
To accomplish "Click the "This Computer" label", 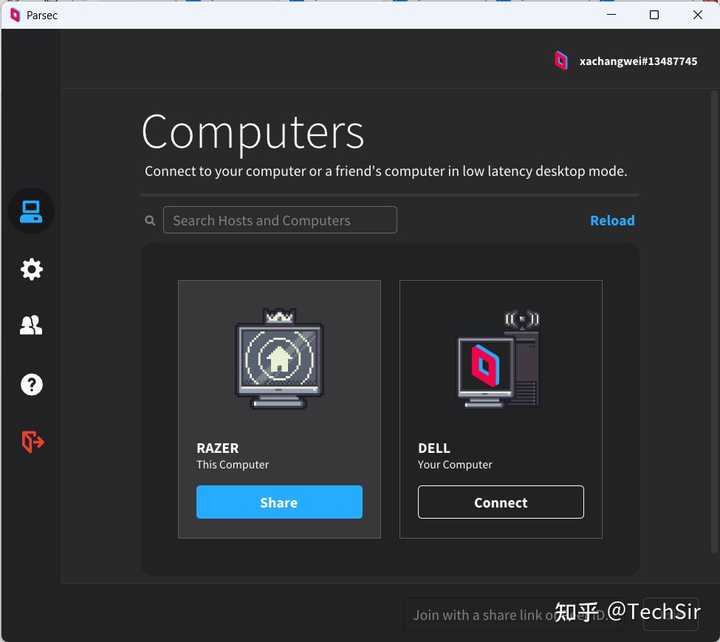I will coord(233,465).
